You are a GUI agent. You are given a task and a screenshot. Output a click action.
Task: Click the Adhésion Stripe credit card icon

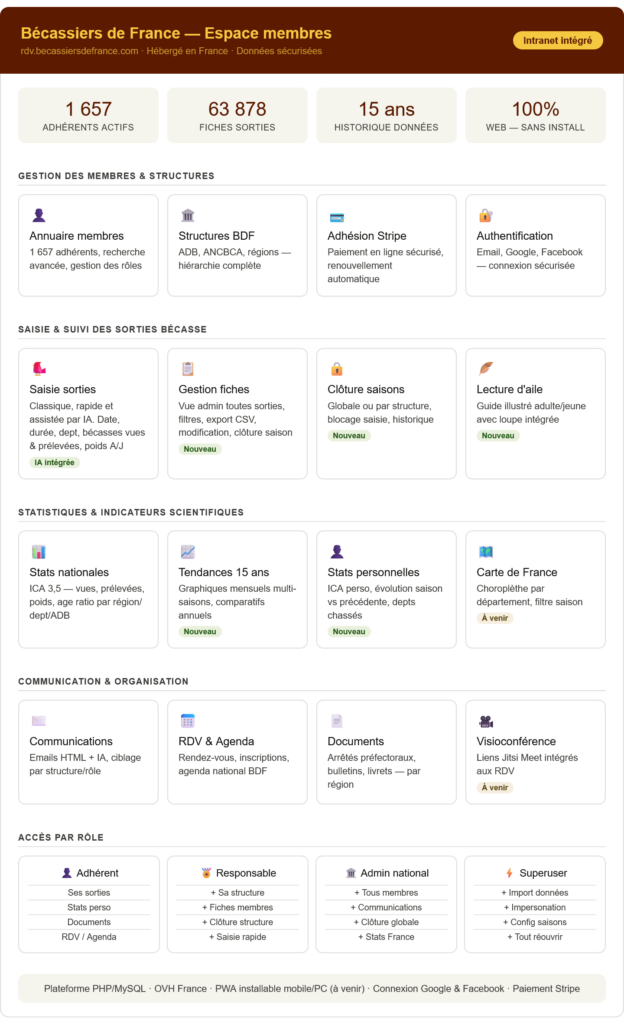337,217
